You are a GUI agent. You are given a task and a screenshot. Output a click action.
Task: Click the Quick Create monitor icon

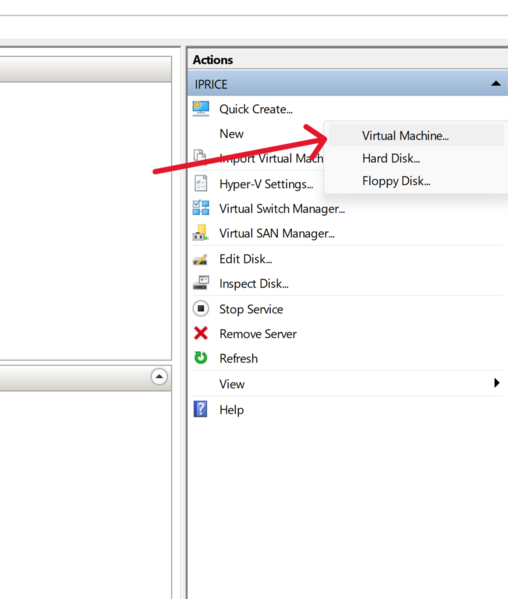point(201,109)
